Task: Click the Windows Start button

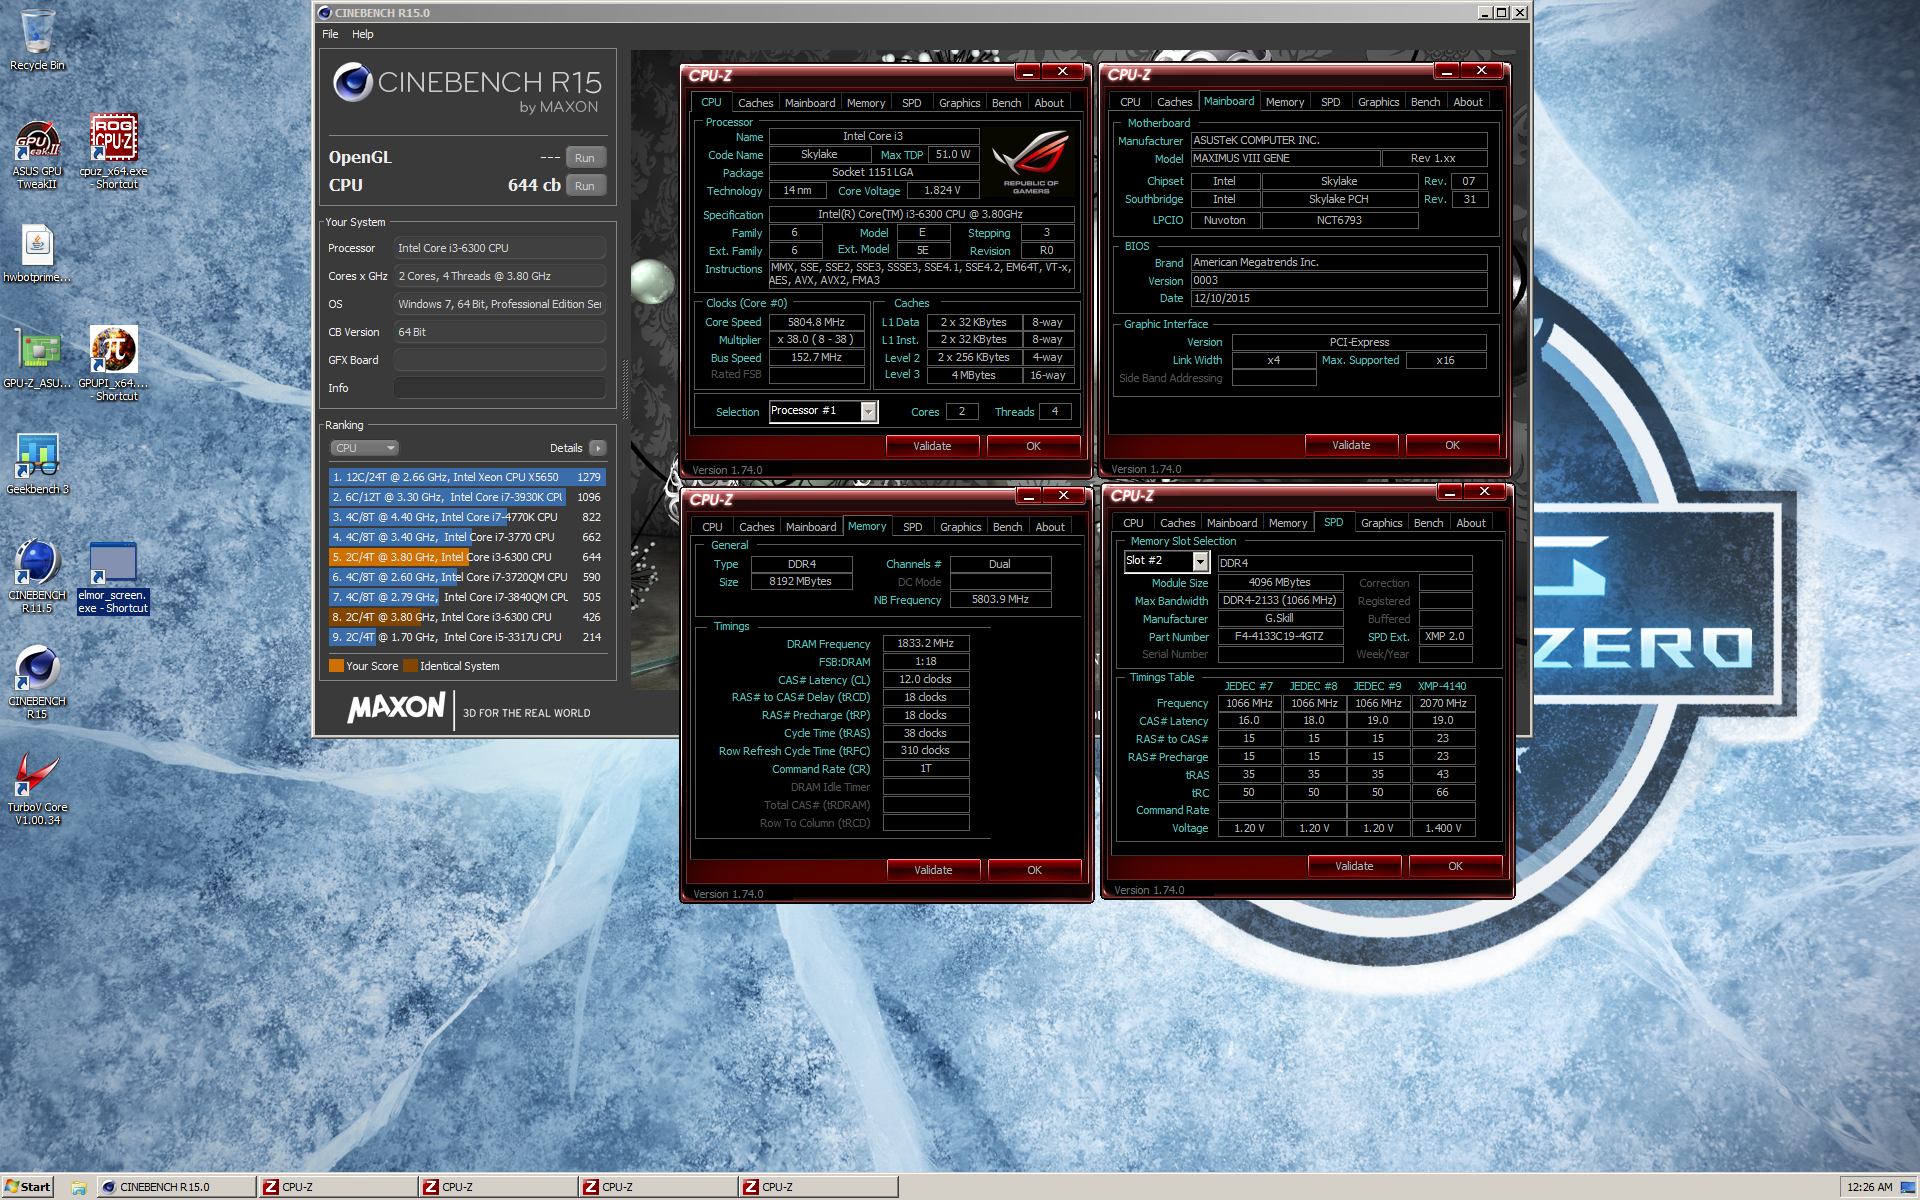Action: (x=27, y=1187)
